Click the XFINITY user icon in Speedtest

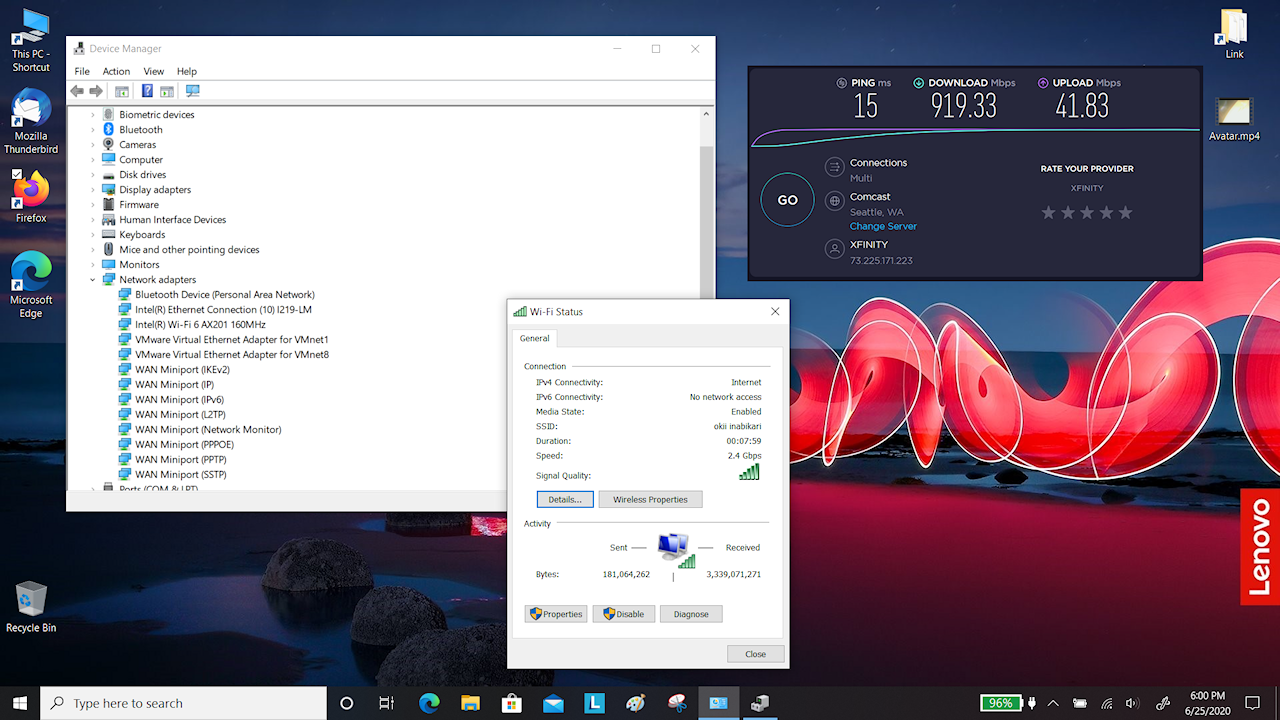click(834, 249)
